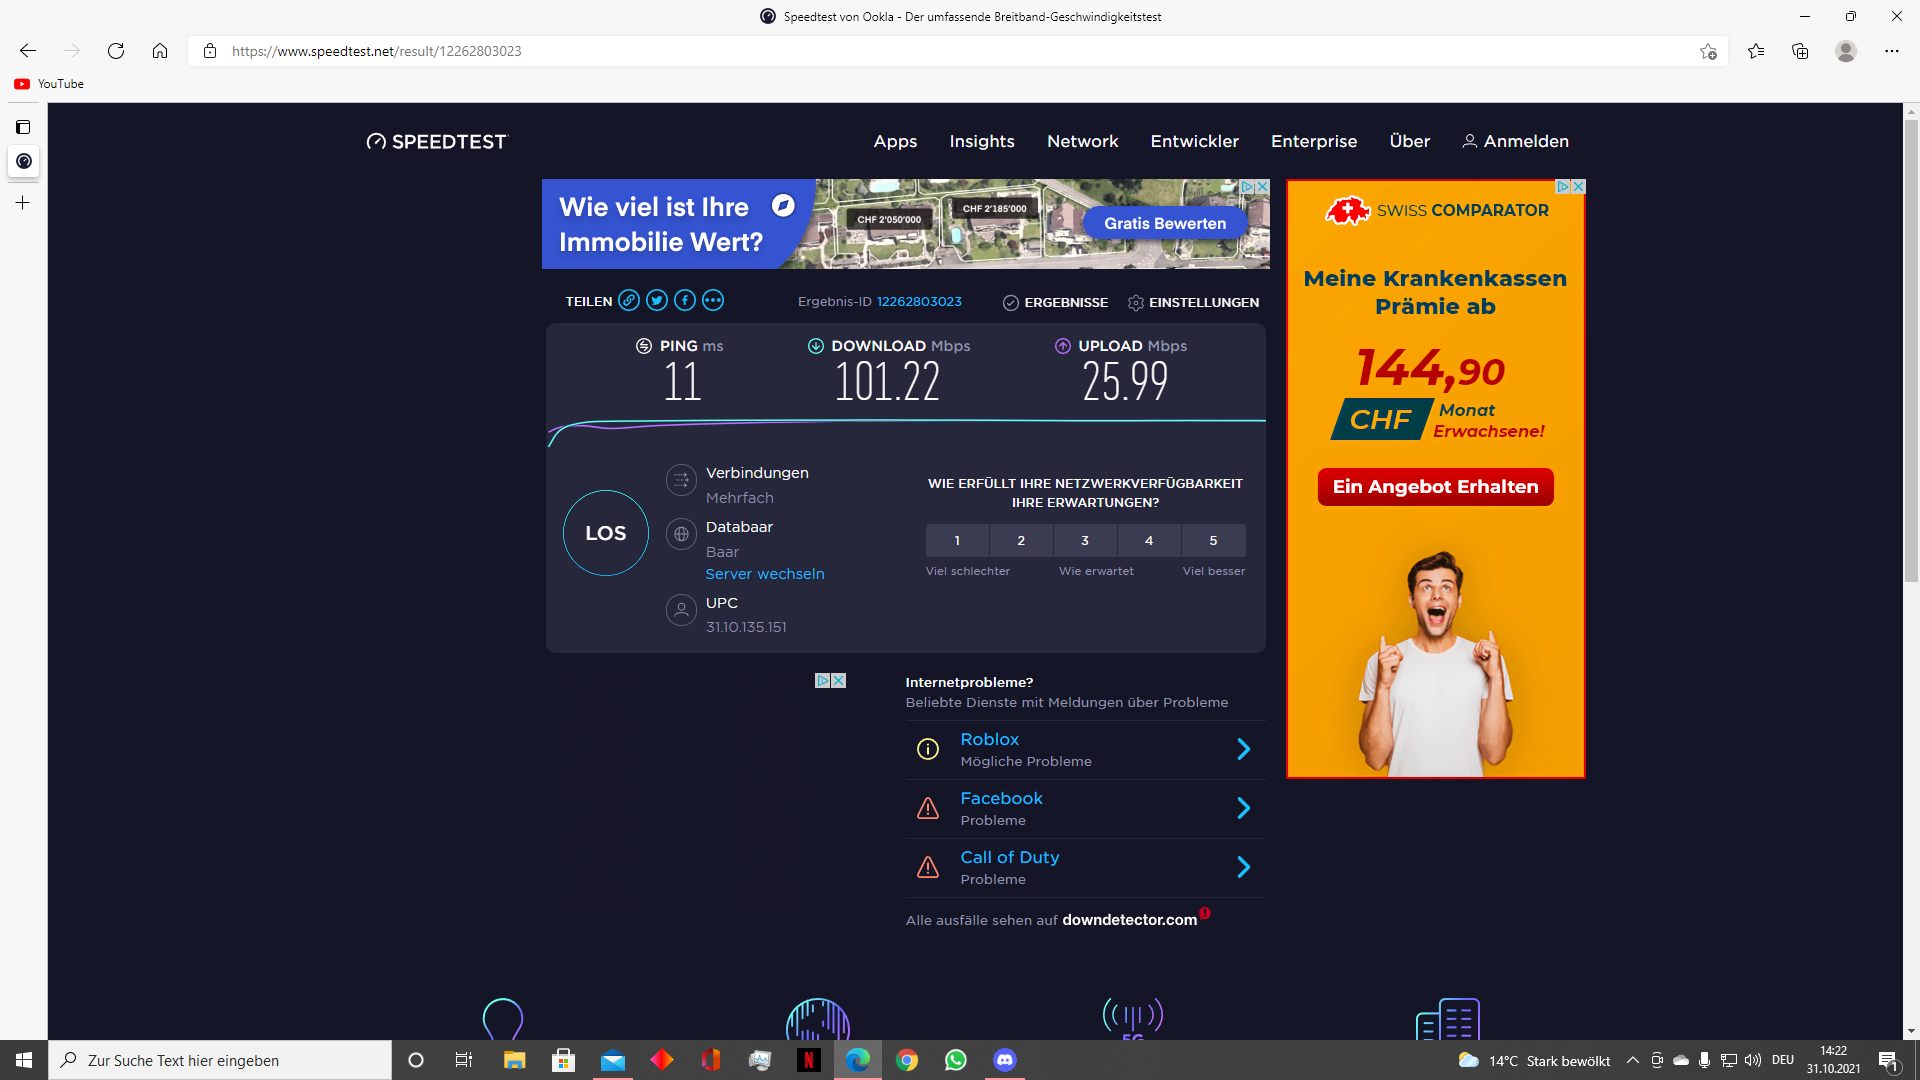Click the page vertical scrollbar

pyautogui.click(x=1911, y=350)
